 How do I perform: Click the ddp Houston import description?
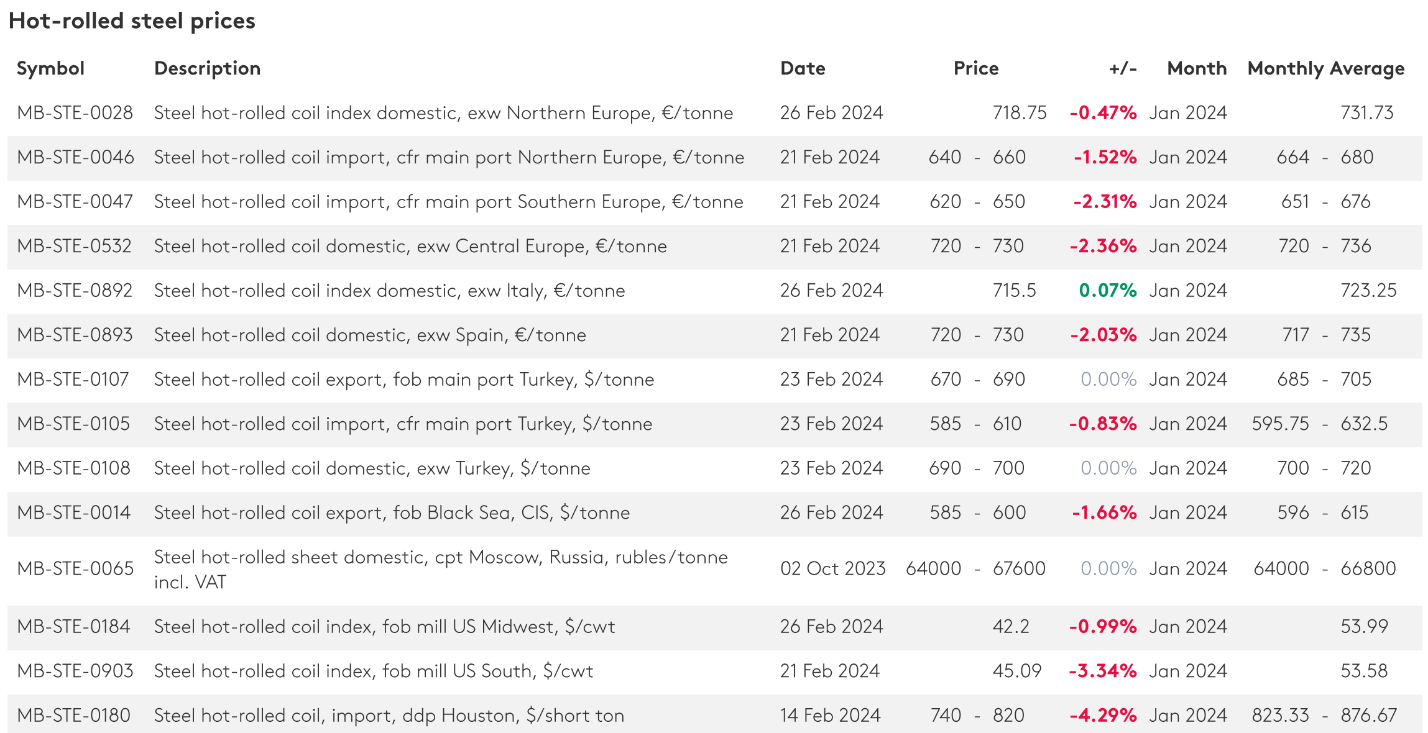(389, 716)
